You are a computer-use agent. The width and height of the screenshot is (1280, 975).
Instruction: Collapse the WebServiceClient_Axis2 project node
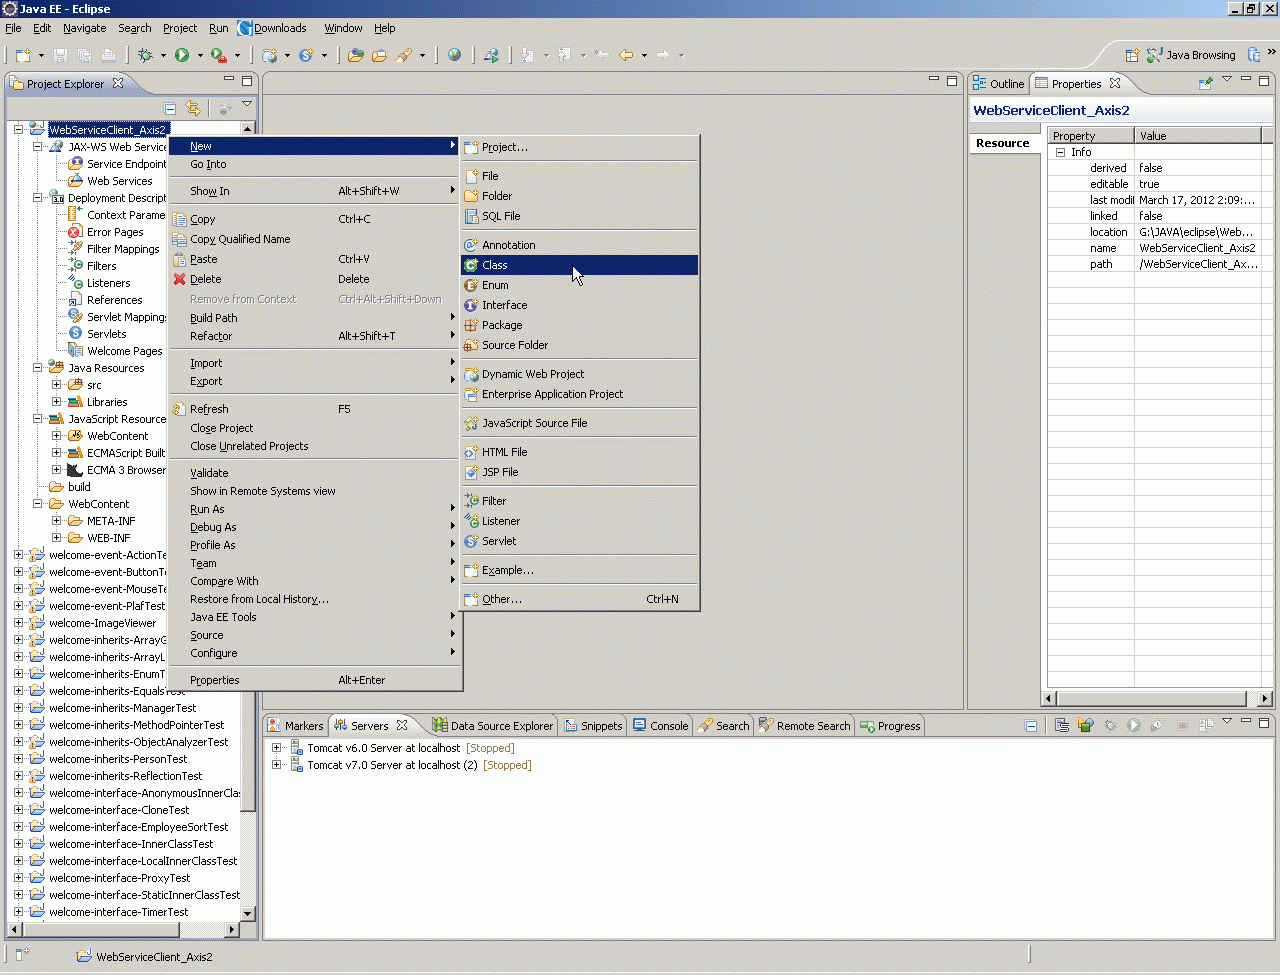tap(18, 130)
